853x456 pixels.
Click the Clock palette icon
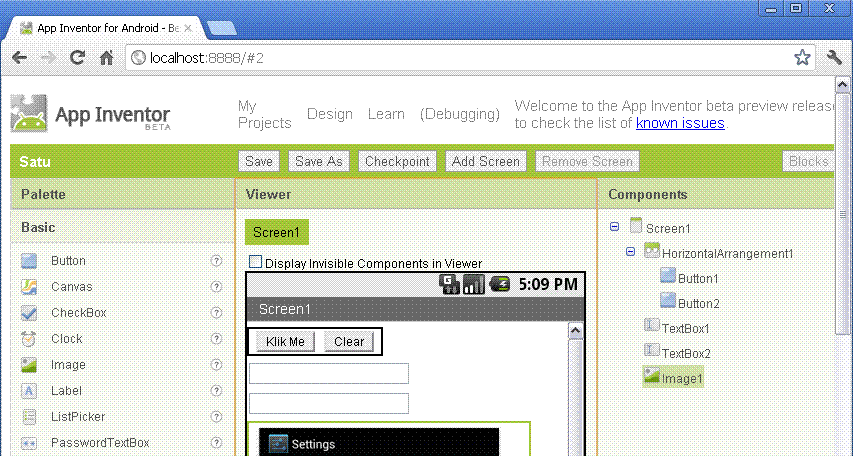[29, 339]
